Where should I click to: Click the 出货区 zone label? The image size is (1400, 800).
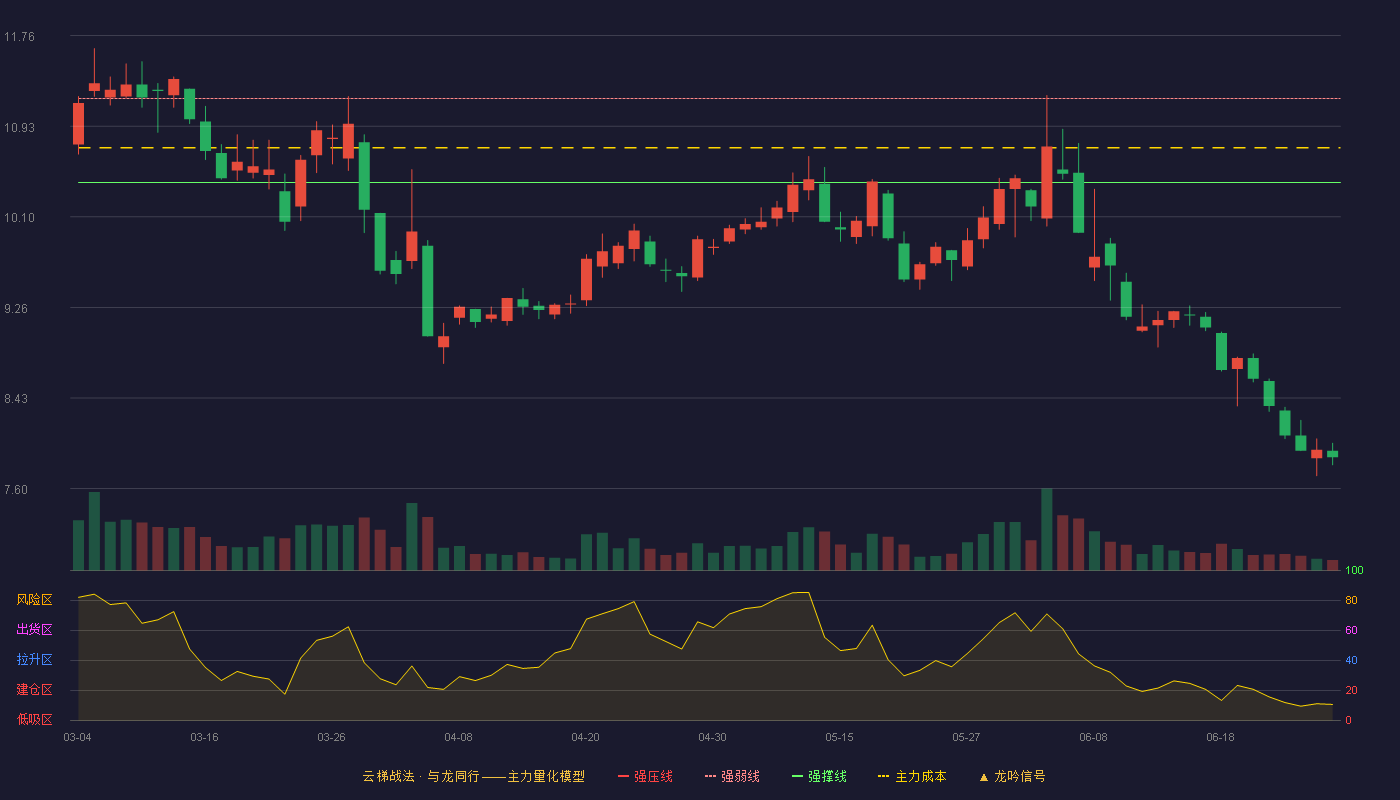point(34,630)
